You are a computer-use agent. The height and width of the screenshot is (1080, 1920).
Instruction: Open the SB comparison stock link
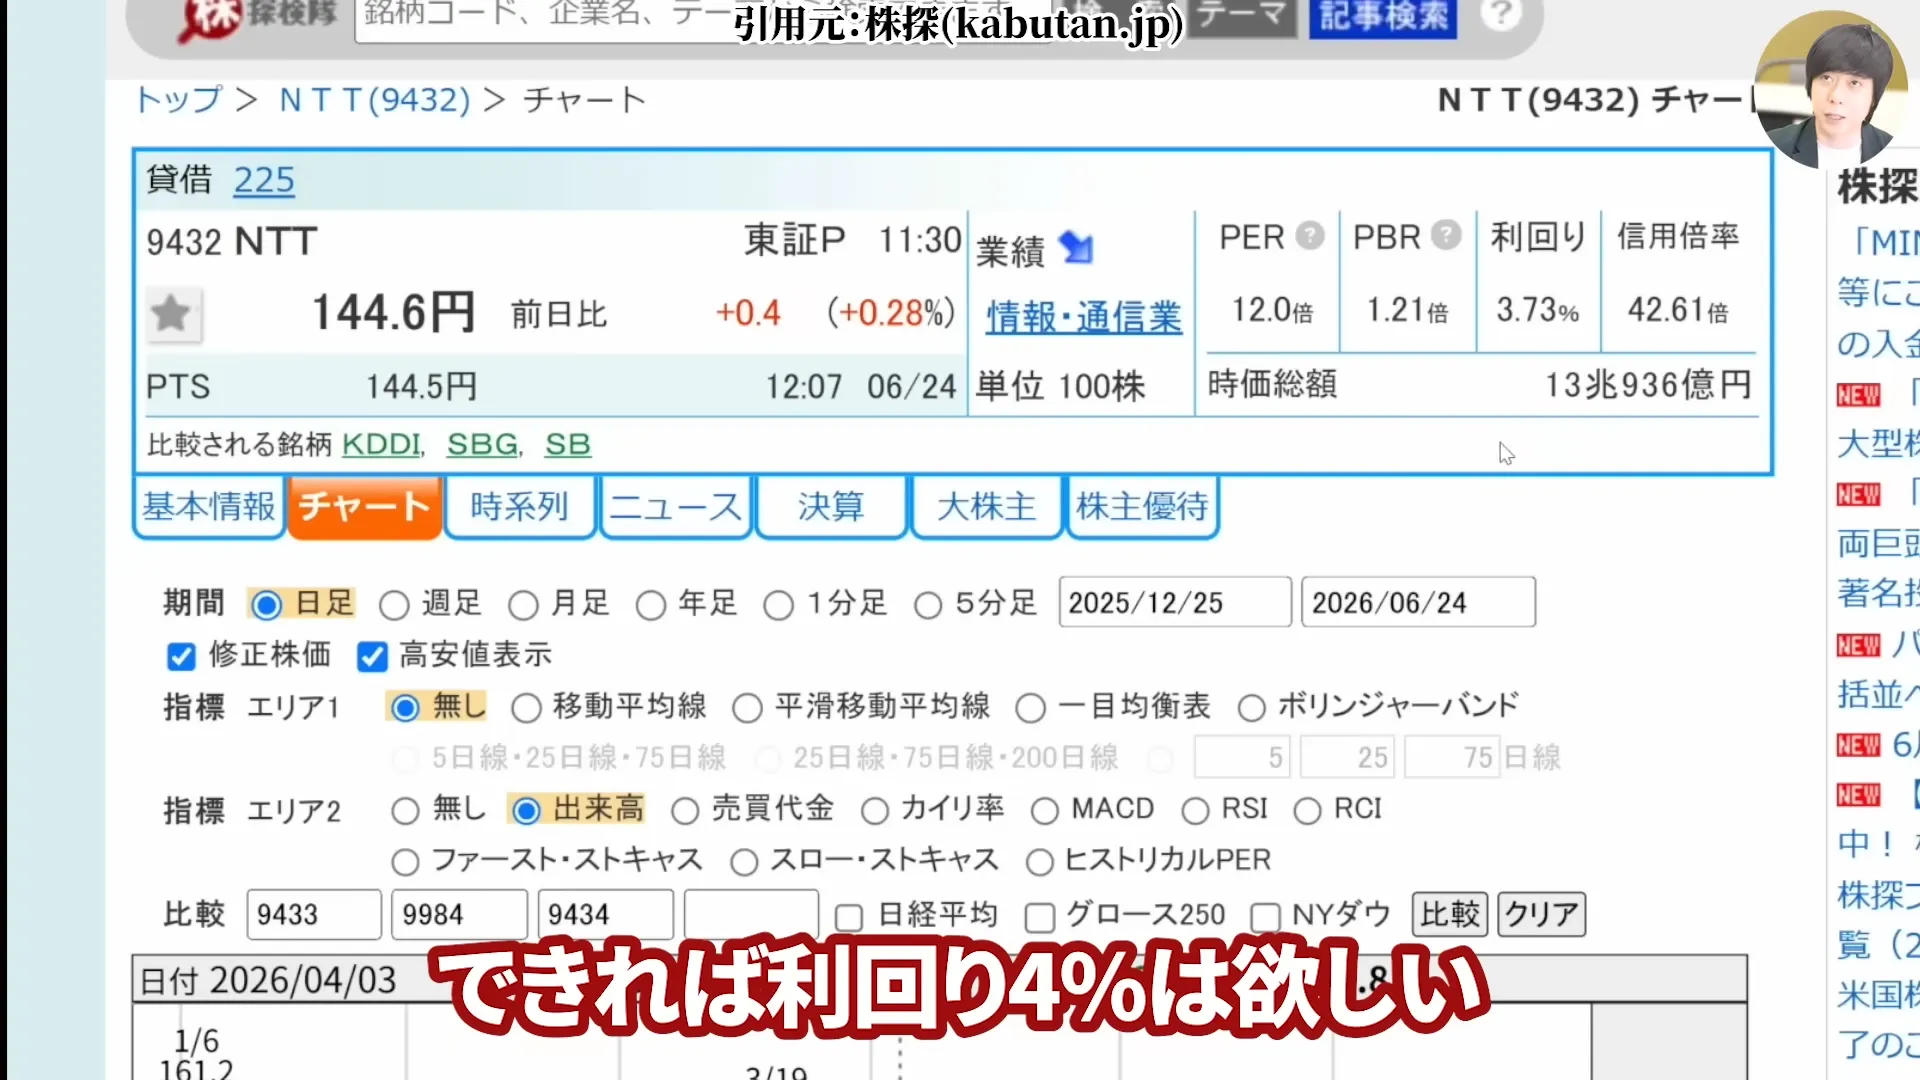568,444
